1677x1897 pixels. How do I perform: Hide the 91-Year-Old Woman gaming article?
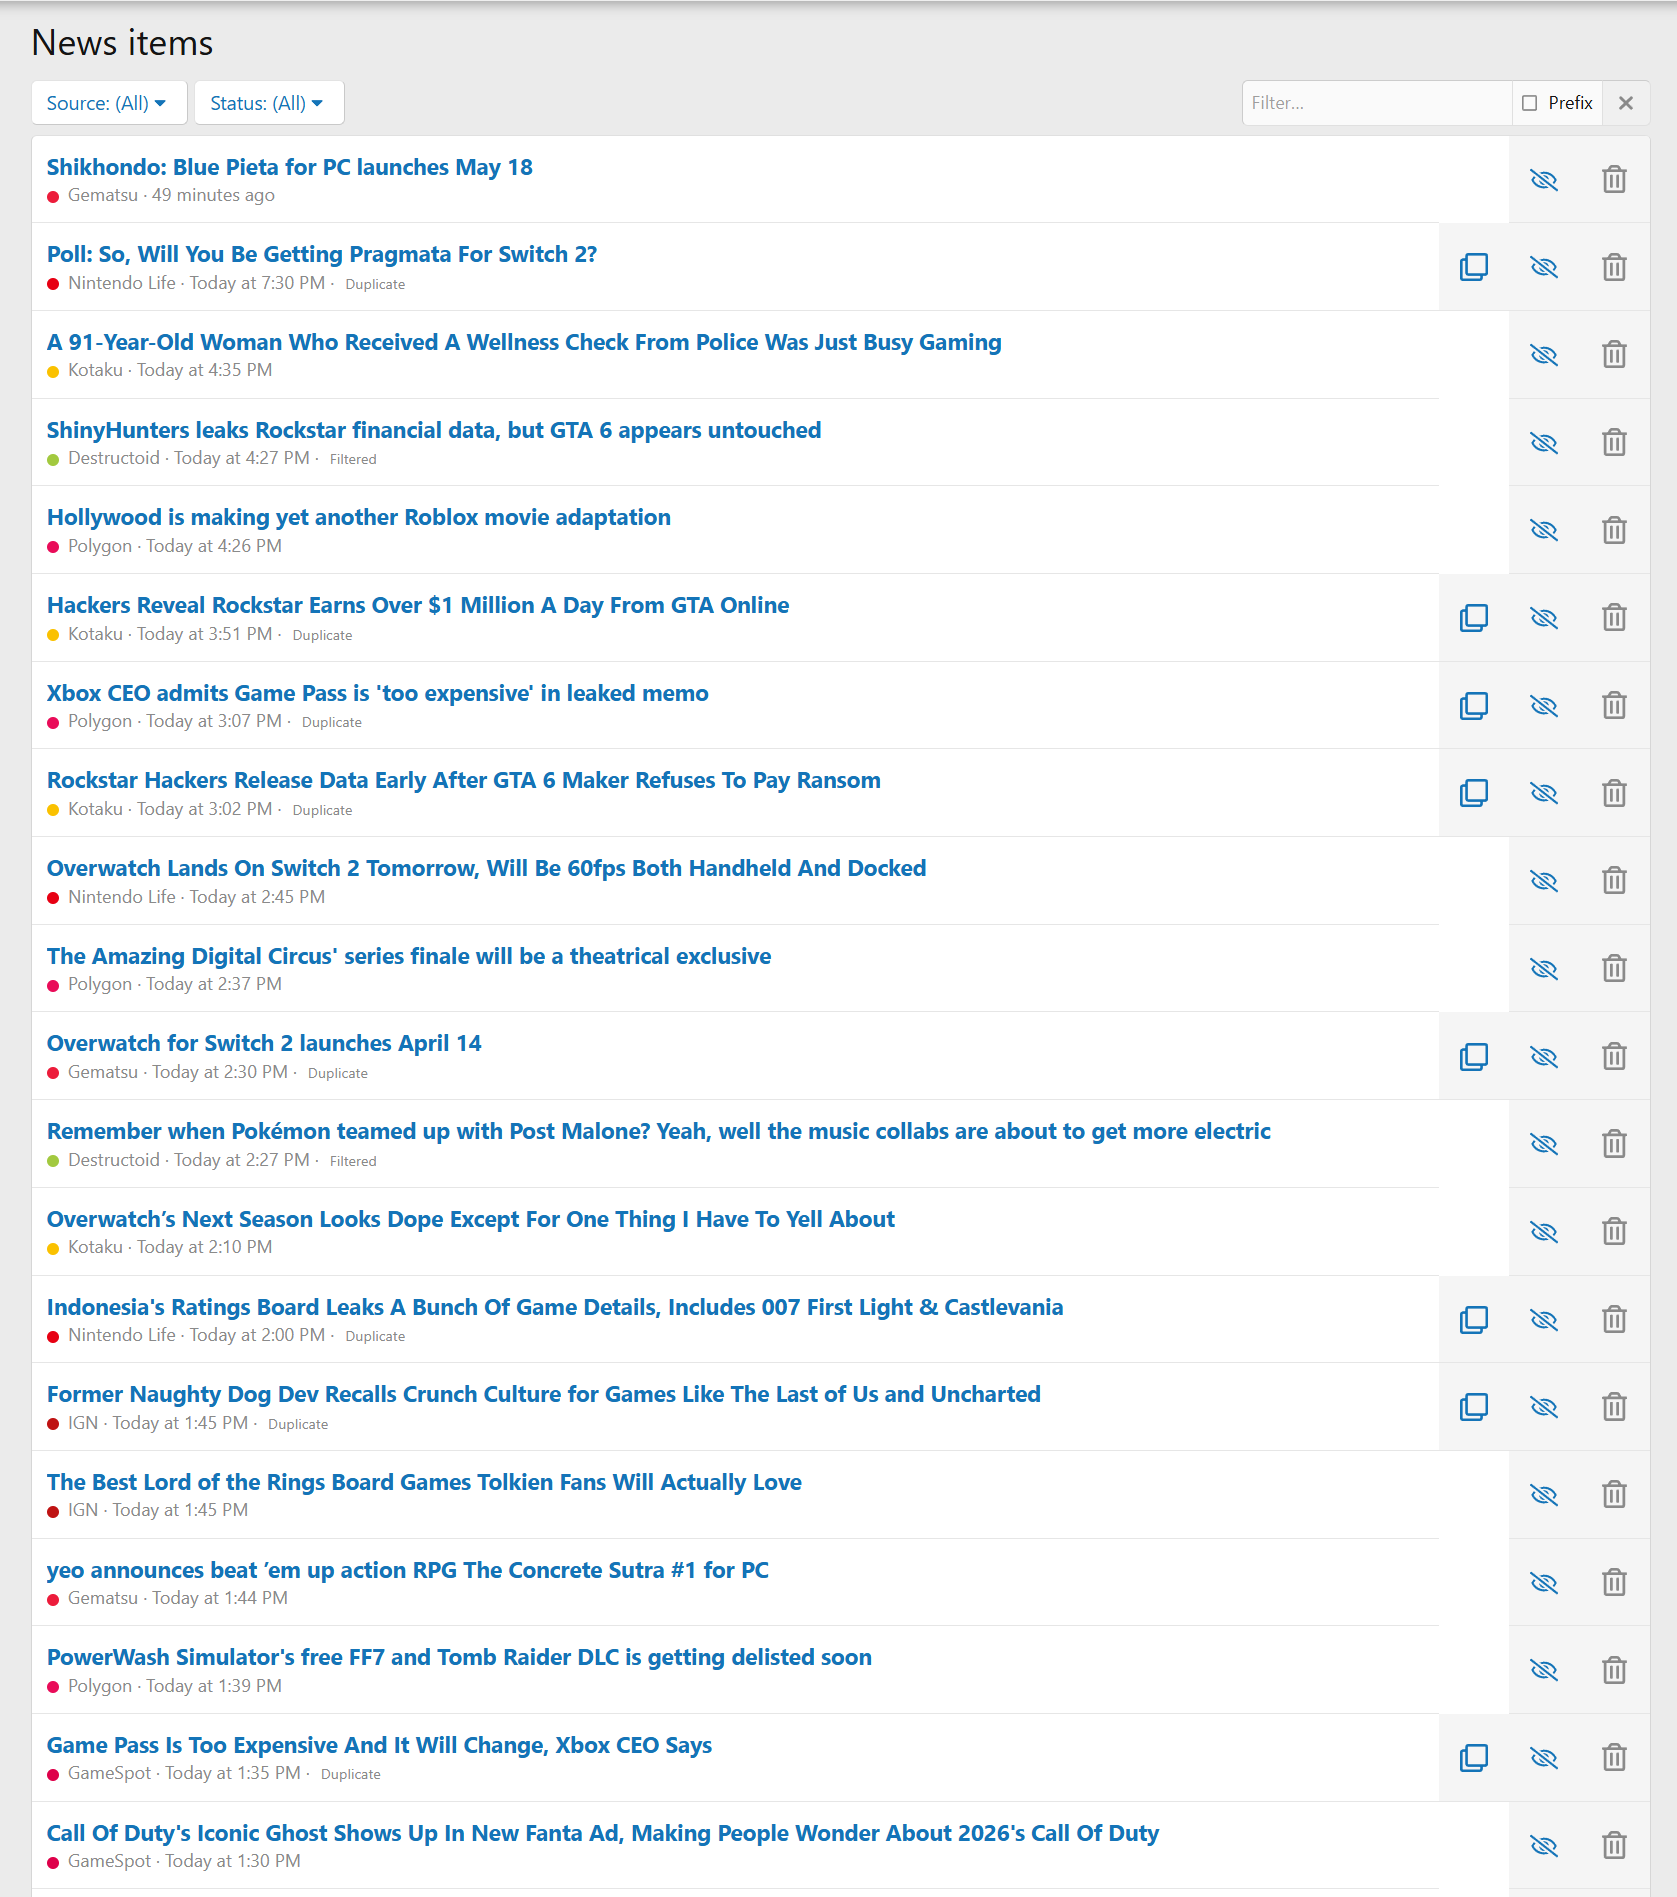(x=1544, y=355)
